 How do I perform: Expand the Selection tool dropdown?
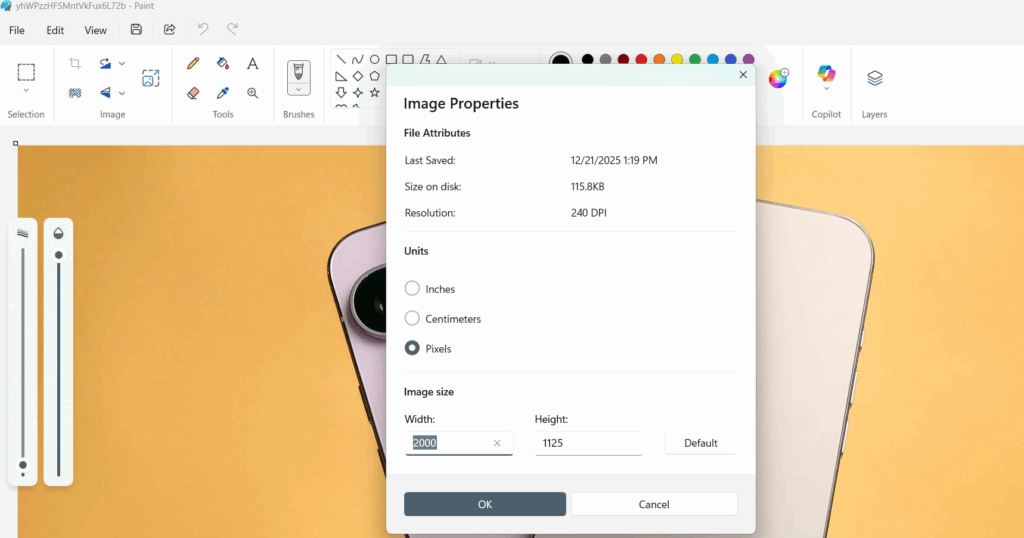pyautogui.click(x=26, y=91)
